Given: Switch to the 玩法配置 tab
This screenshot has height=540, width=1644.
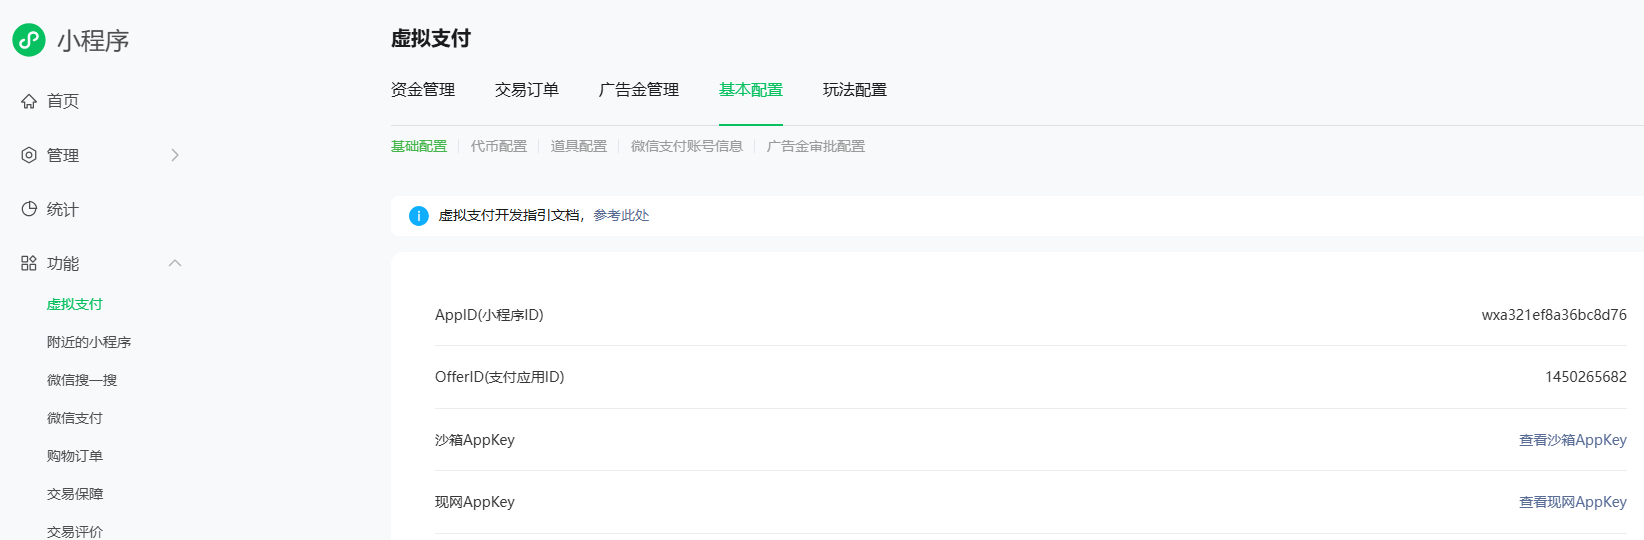Looking at the screenshot, I should [x=855, y=90].
